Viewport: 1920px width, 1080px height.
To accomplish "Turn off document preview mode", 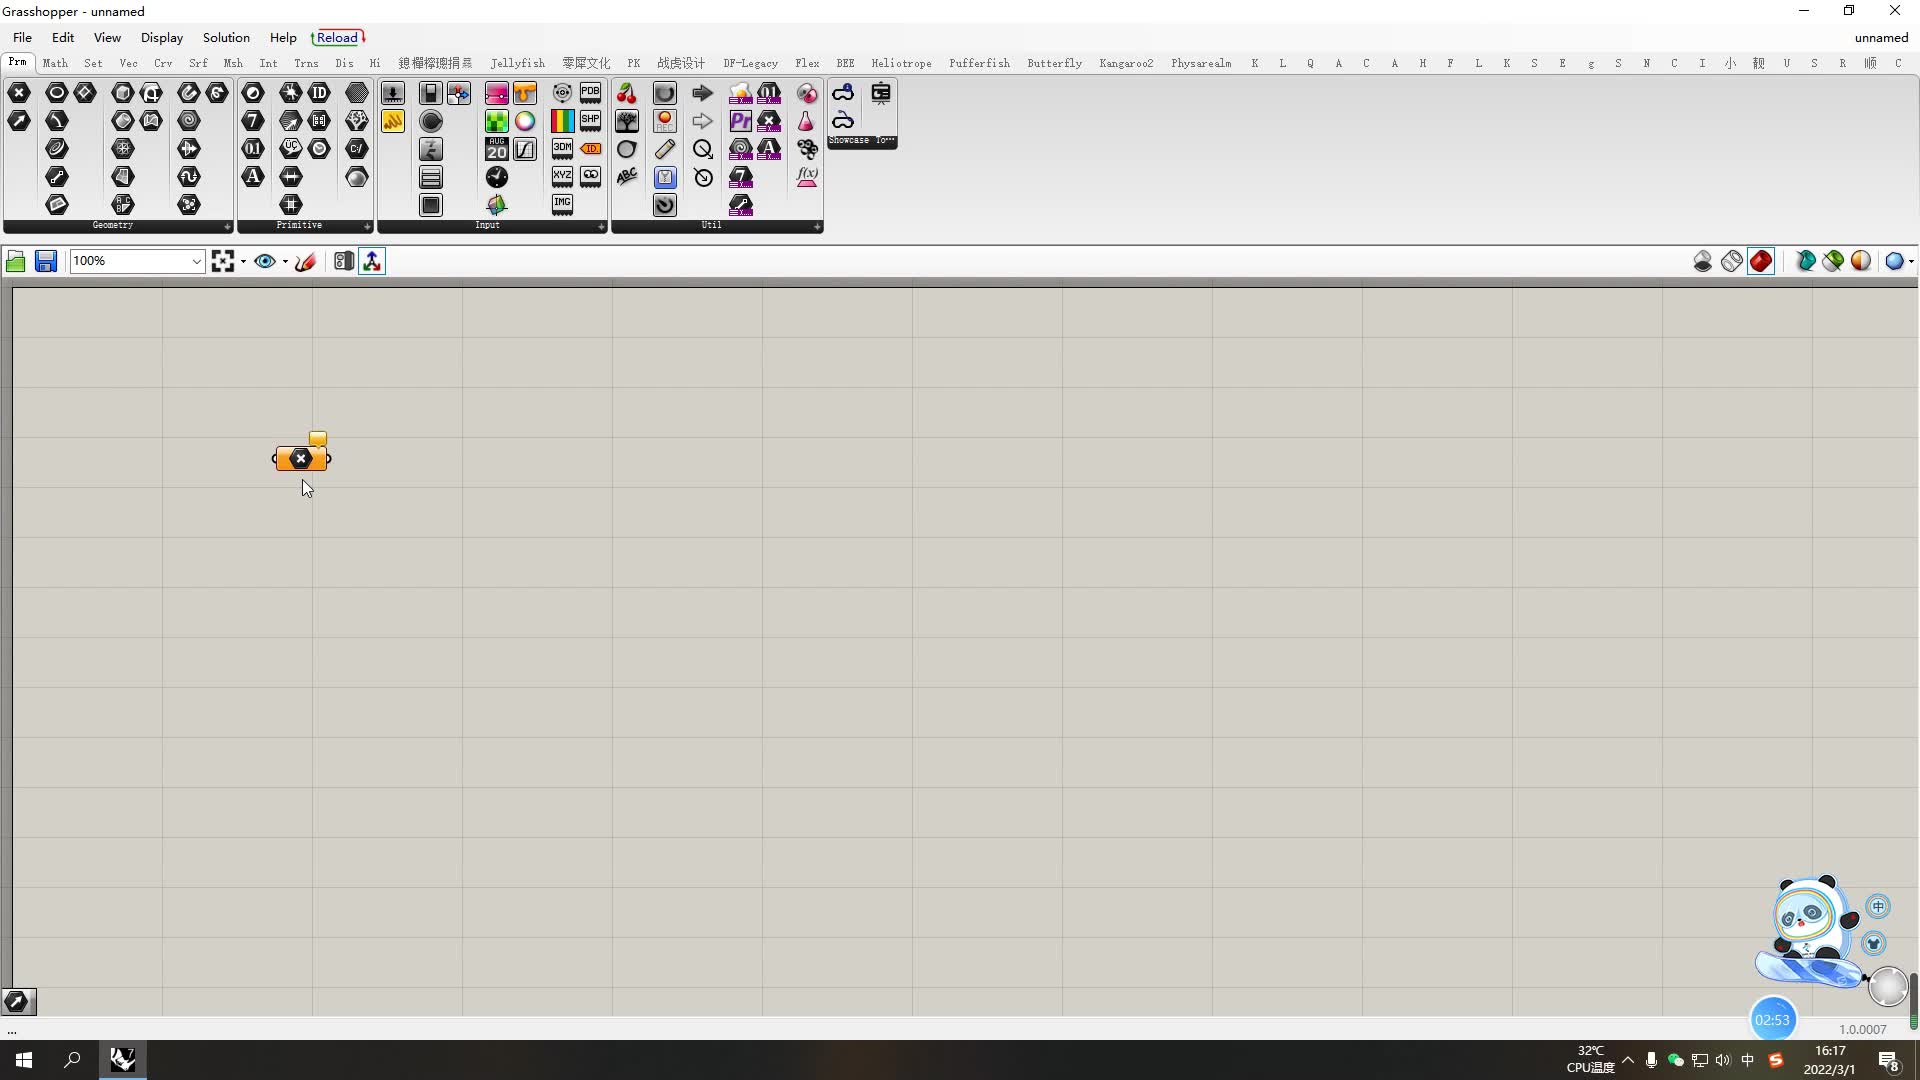I will point(1703,262).
